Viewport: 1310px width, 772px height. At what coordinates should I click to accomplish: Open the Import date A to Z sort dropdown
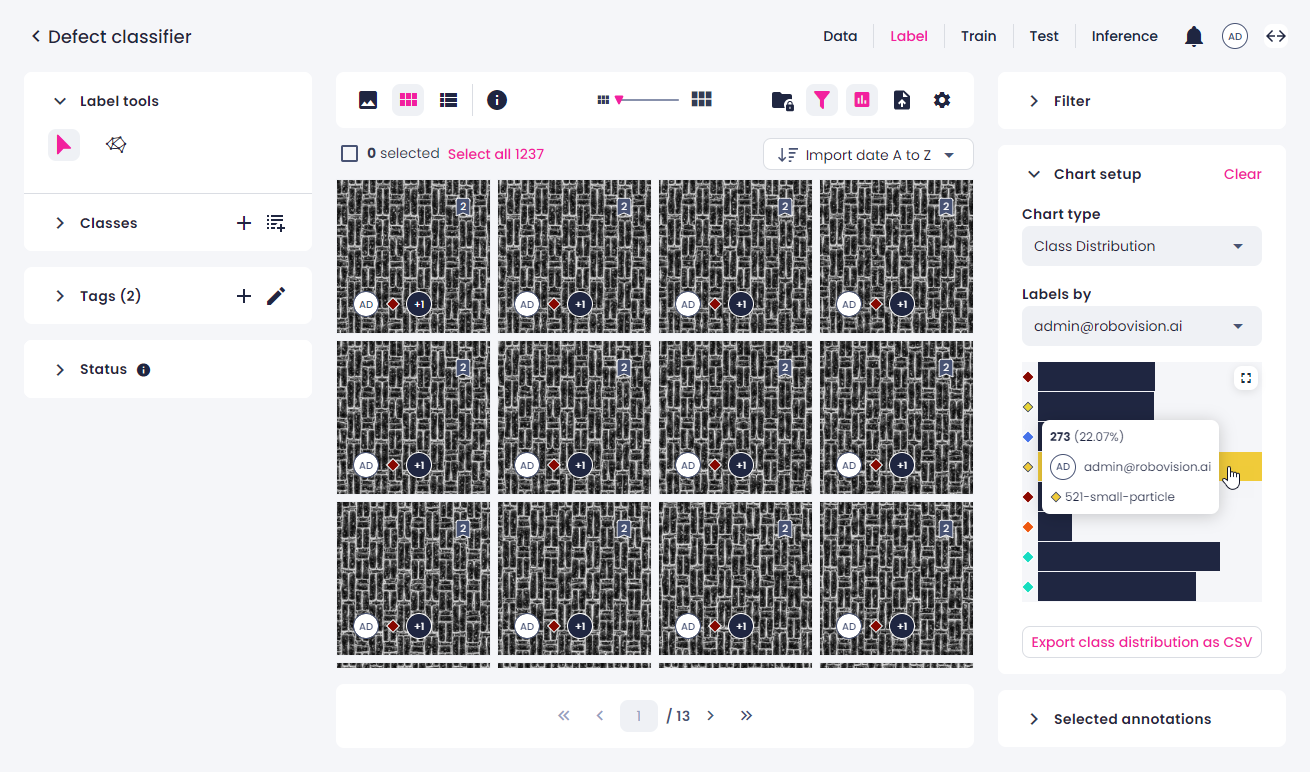[868, 155]
